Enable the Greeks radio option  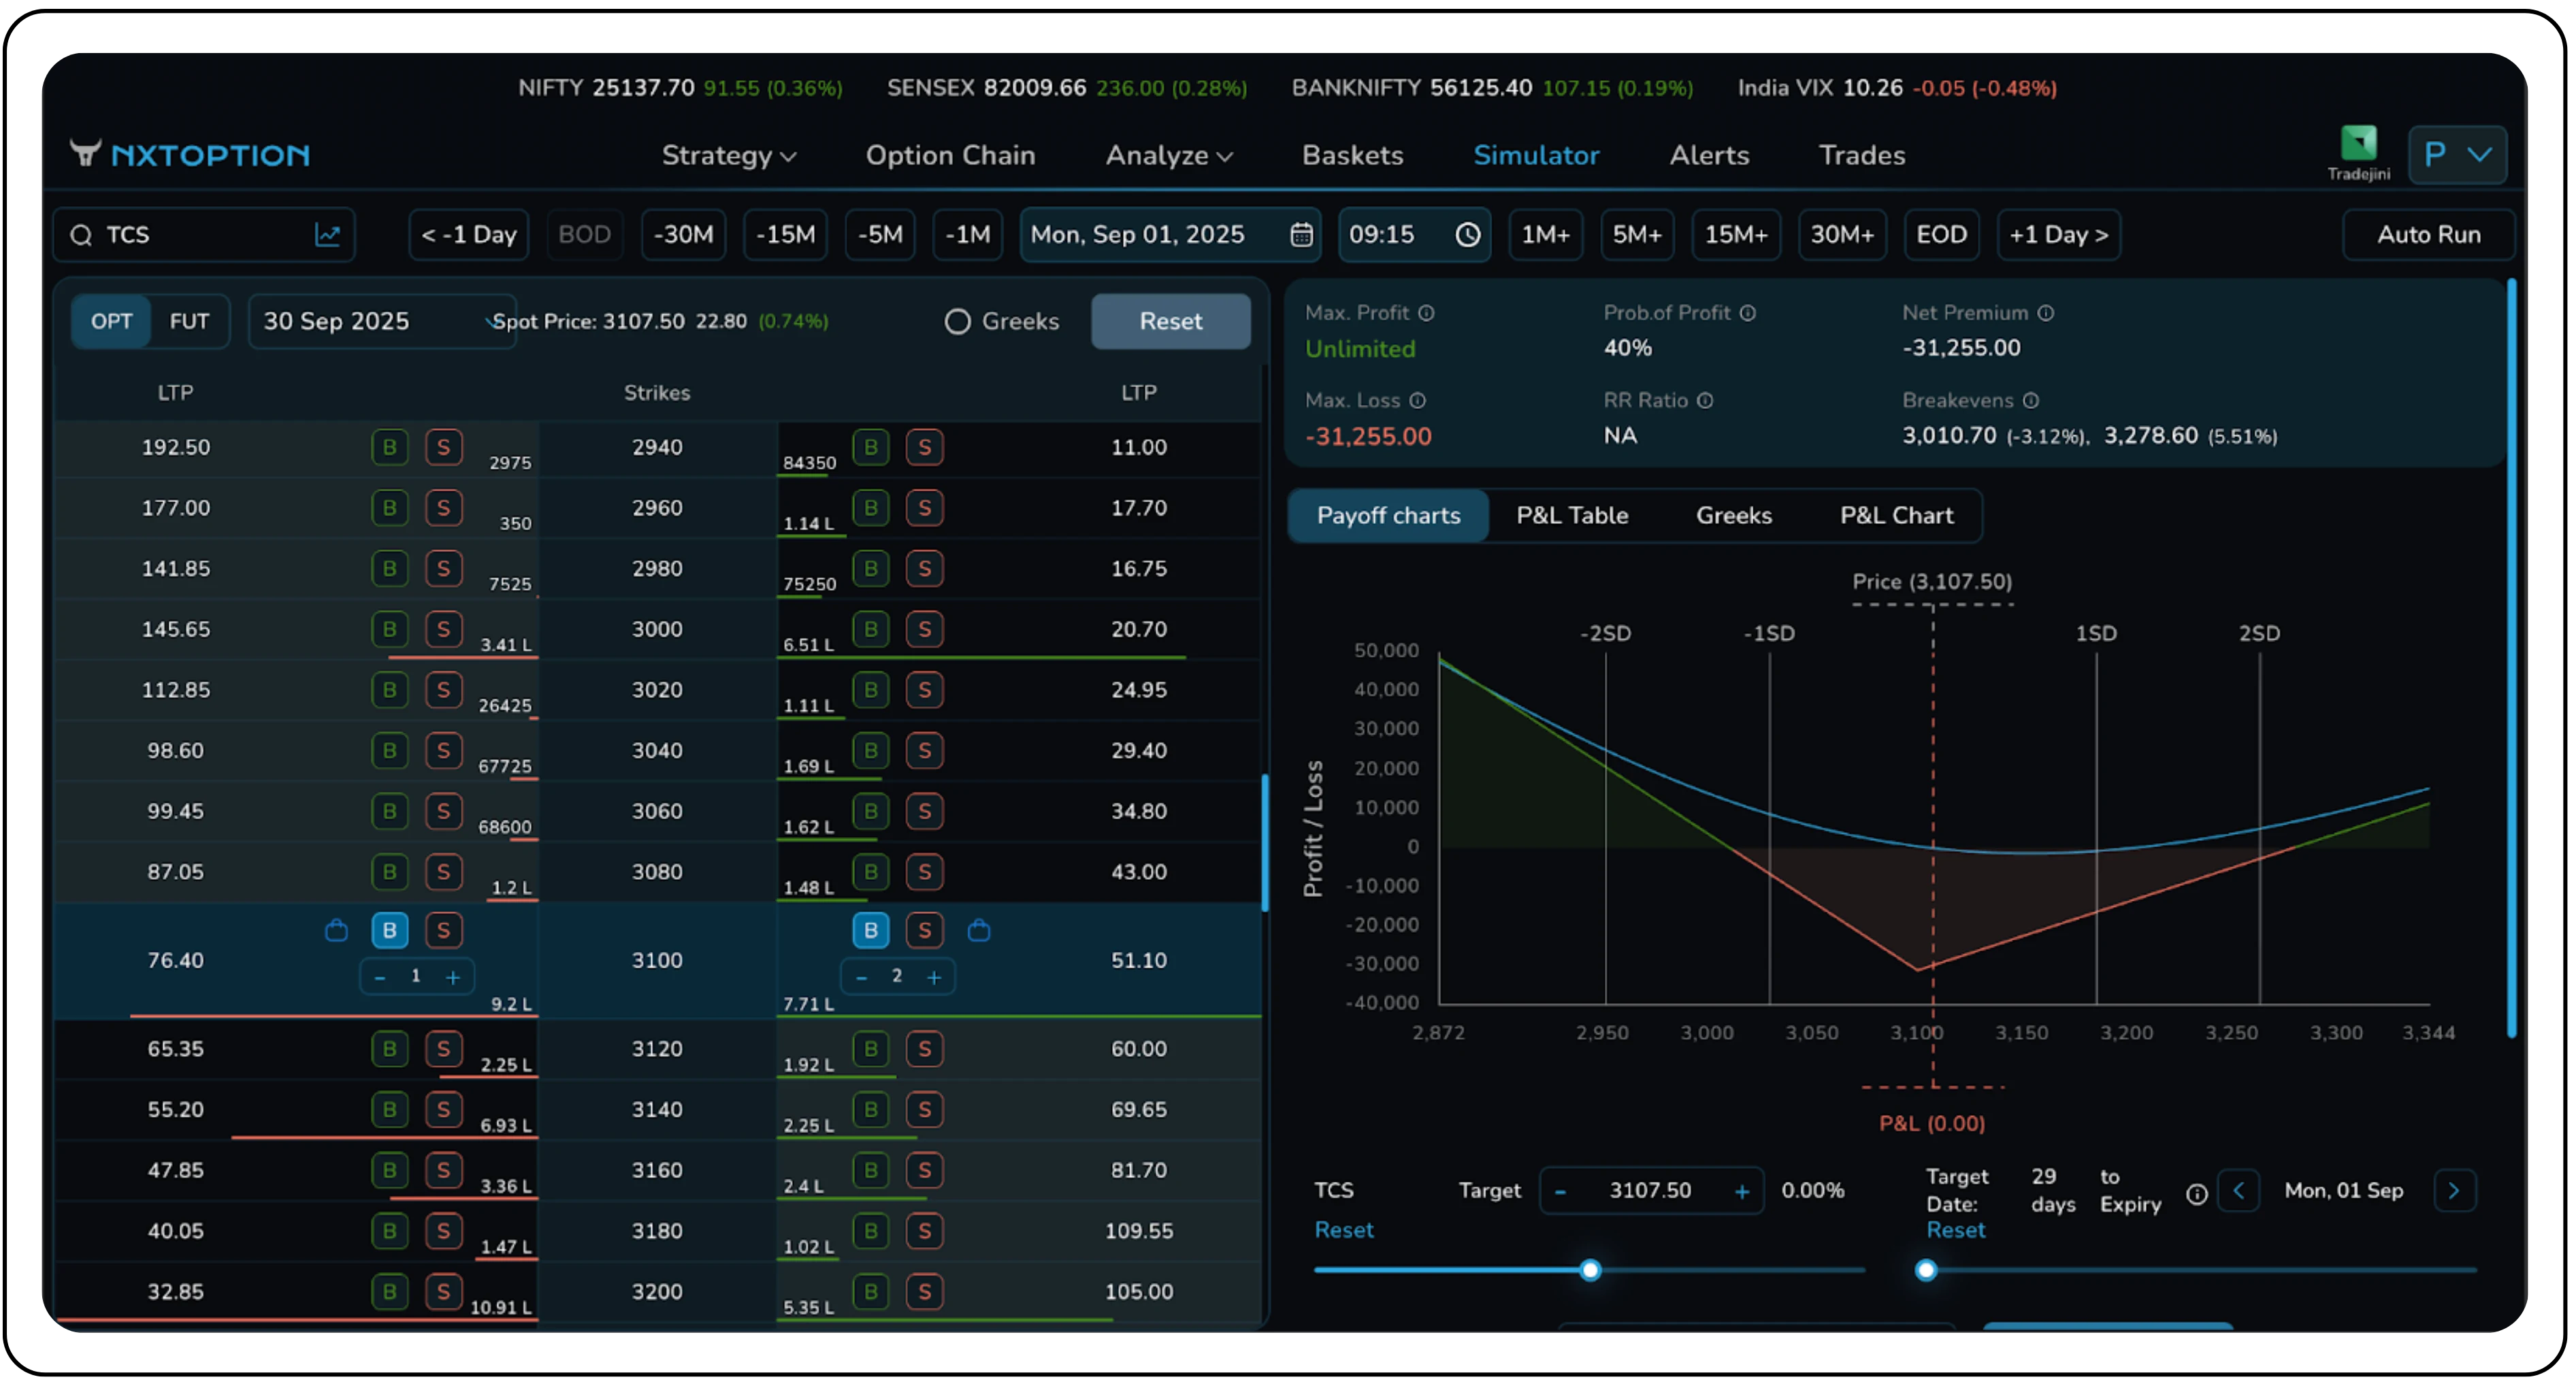[x=957, y=322]
